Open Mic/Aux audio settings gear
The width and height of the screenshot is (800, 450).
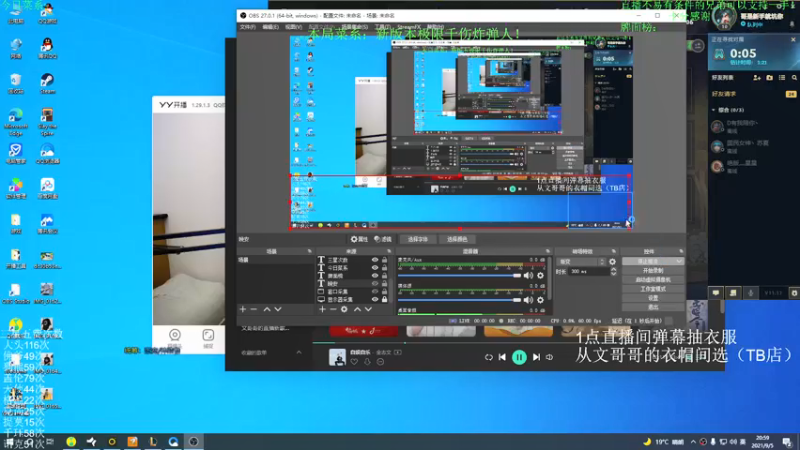tap(540, 276)
